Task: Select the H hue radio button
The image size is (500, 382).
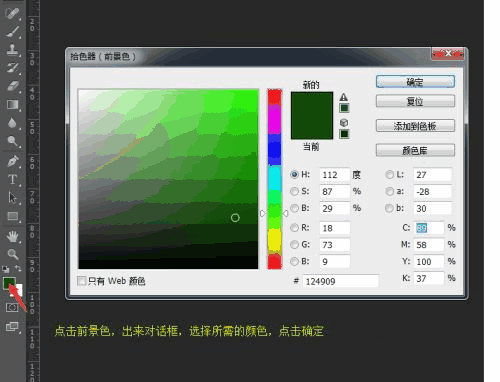Action: tap(294, 174)
